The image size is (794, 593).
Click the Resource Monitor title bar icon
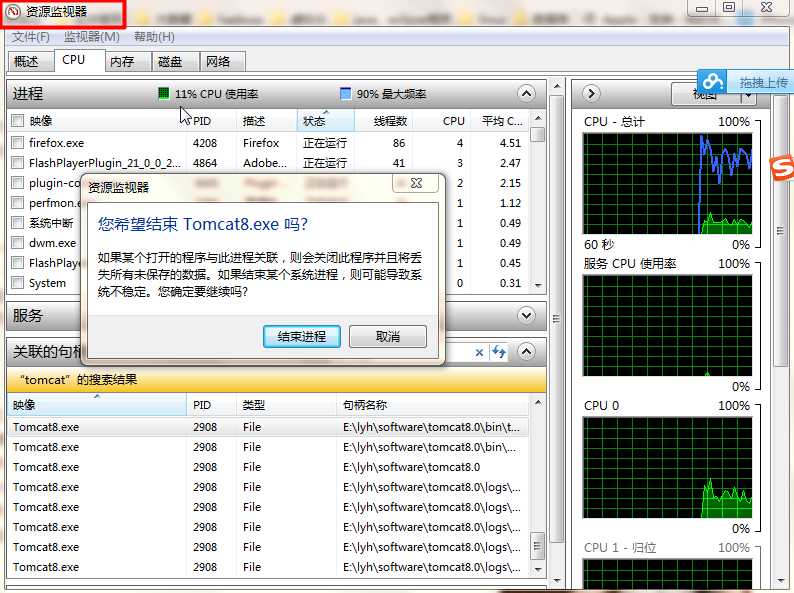click(x=12, y=11)
